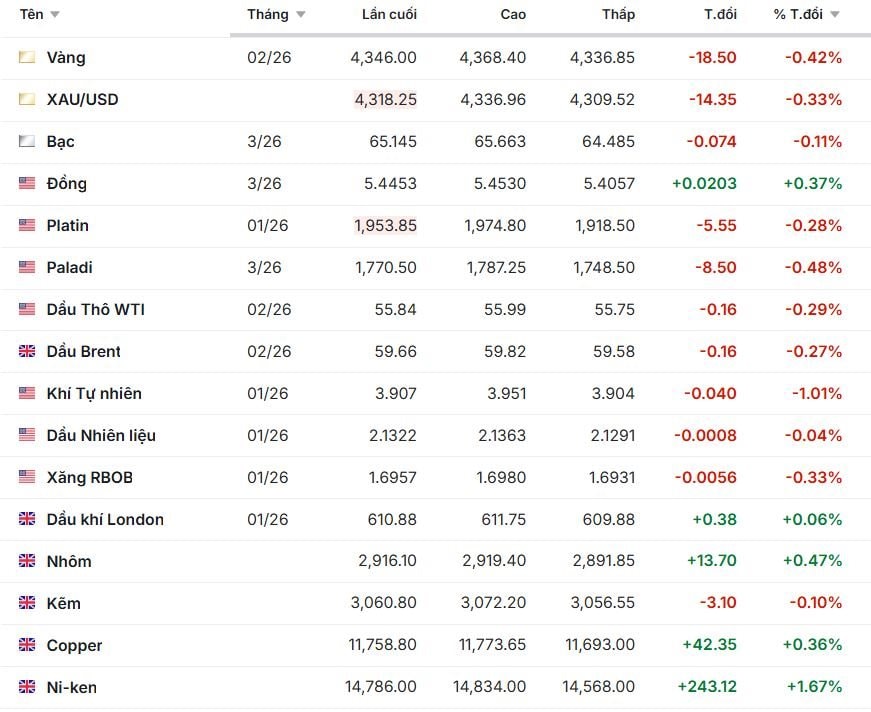Open the Dầu khí London link
The image size is (871, 712).
click(x=105, y=520)
